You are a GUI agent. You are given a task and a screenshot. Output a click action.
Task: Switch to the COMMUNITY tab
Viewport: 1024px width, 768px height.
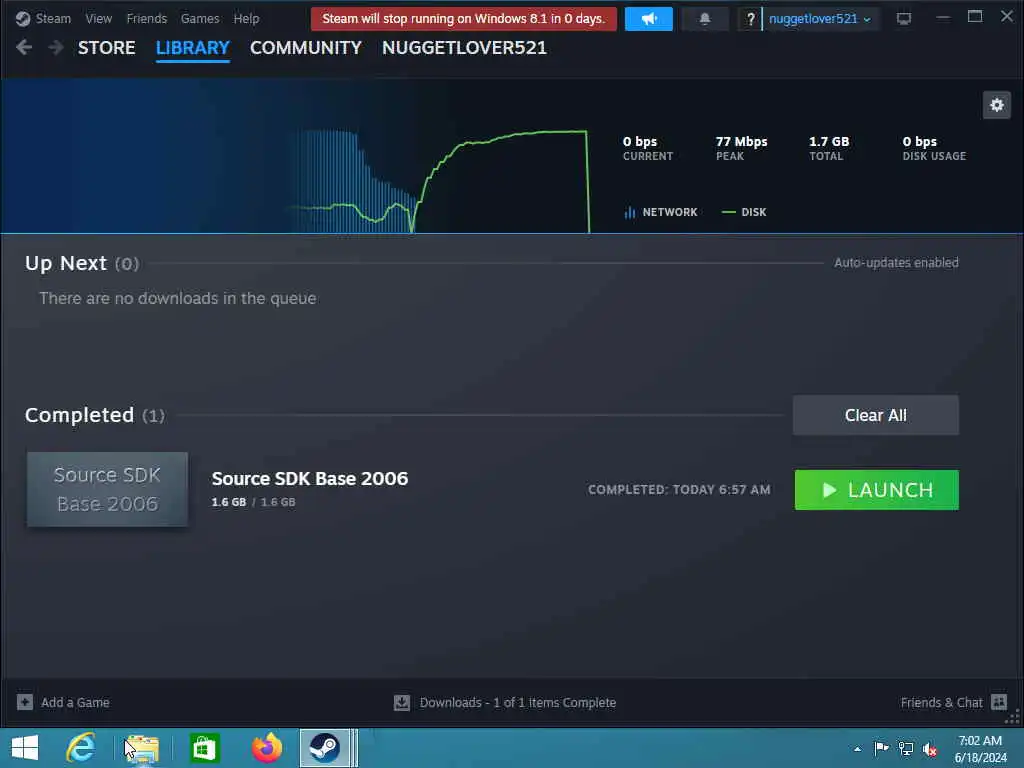tap(306, 48)
